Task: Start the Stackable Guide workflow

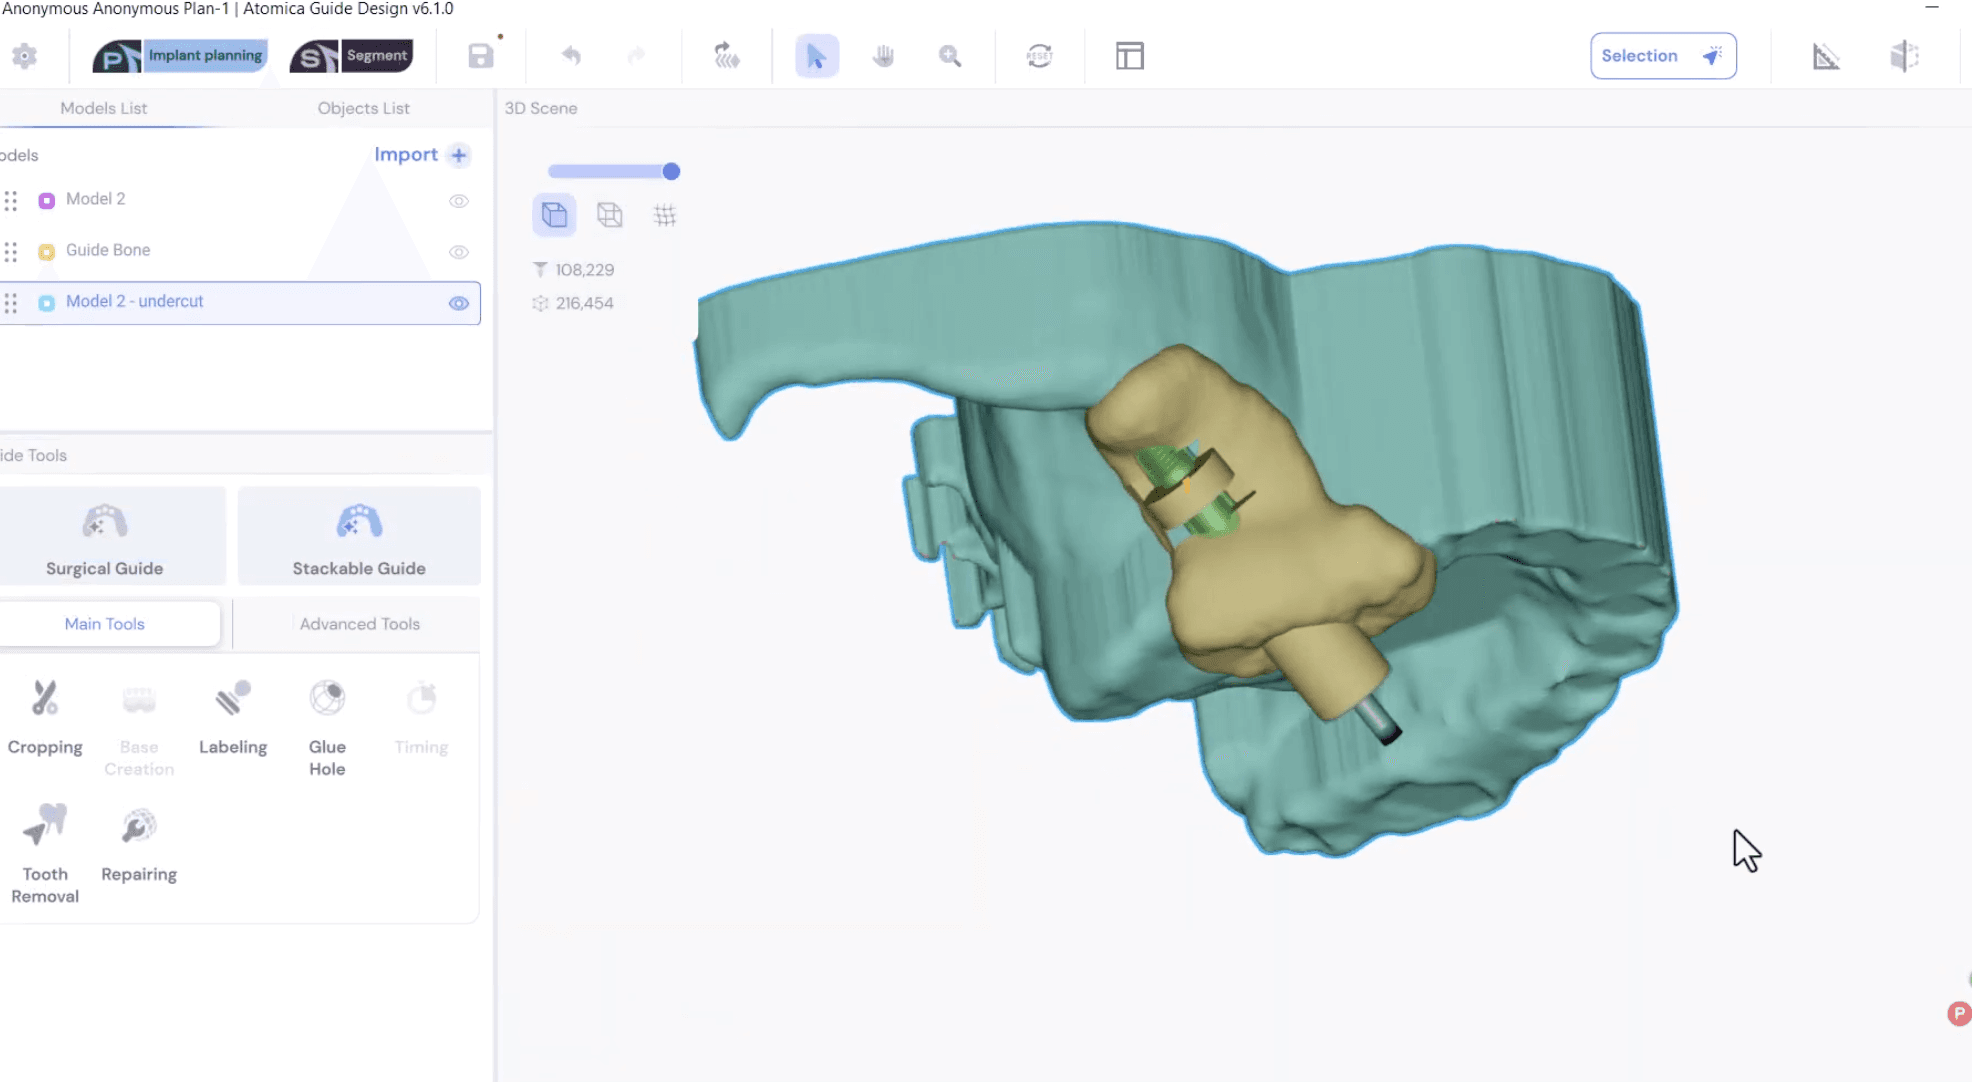Action: [359, 537]
